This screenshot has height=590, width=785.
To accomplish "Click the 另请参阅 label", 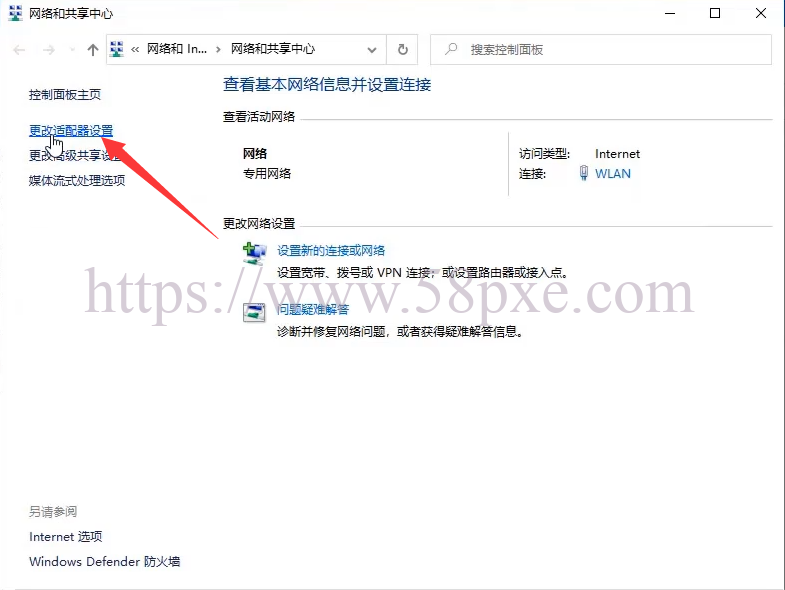I will (53, 512).
